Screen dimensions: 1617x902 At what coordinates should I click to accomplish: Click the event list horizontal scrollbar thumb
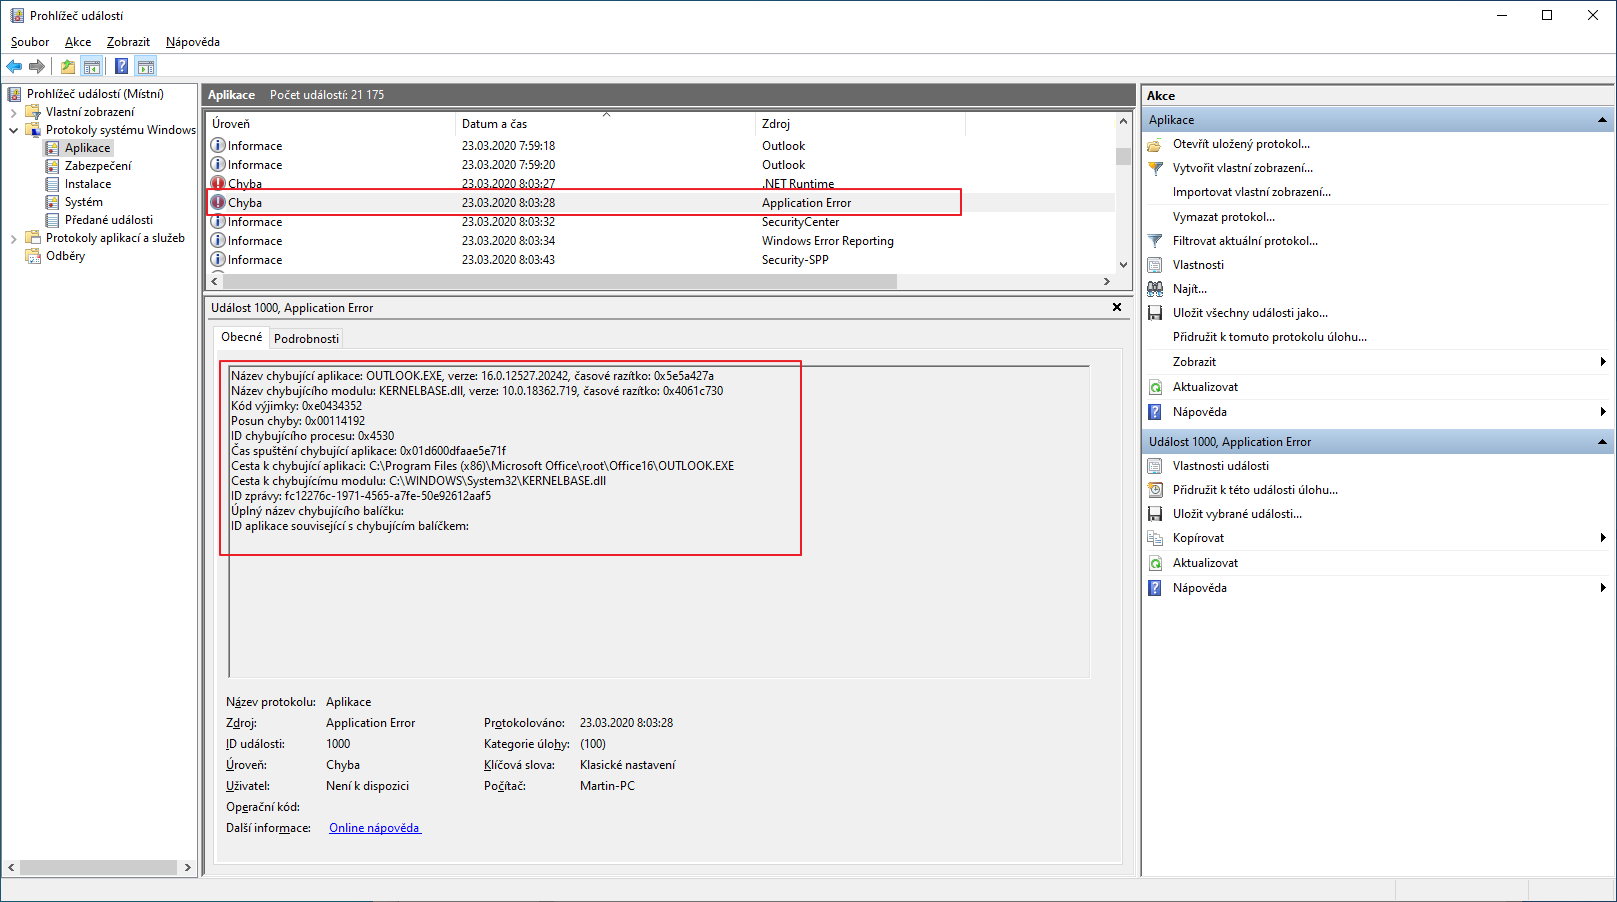560,282
